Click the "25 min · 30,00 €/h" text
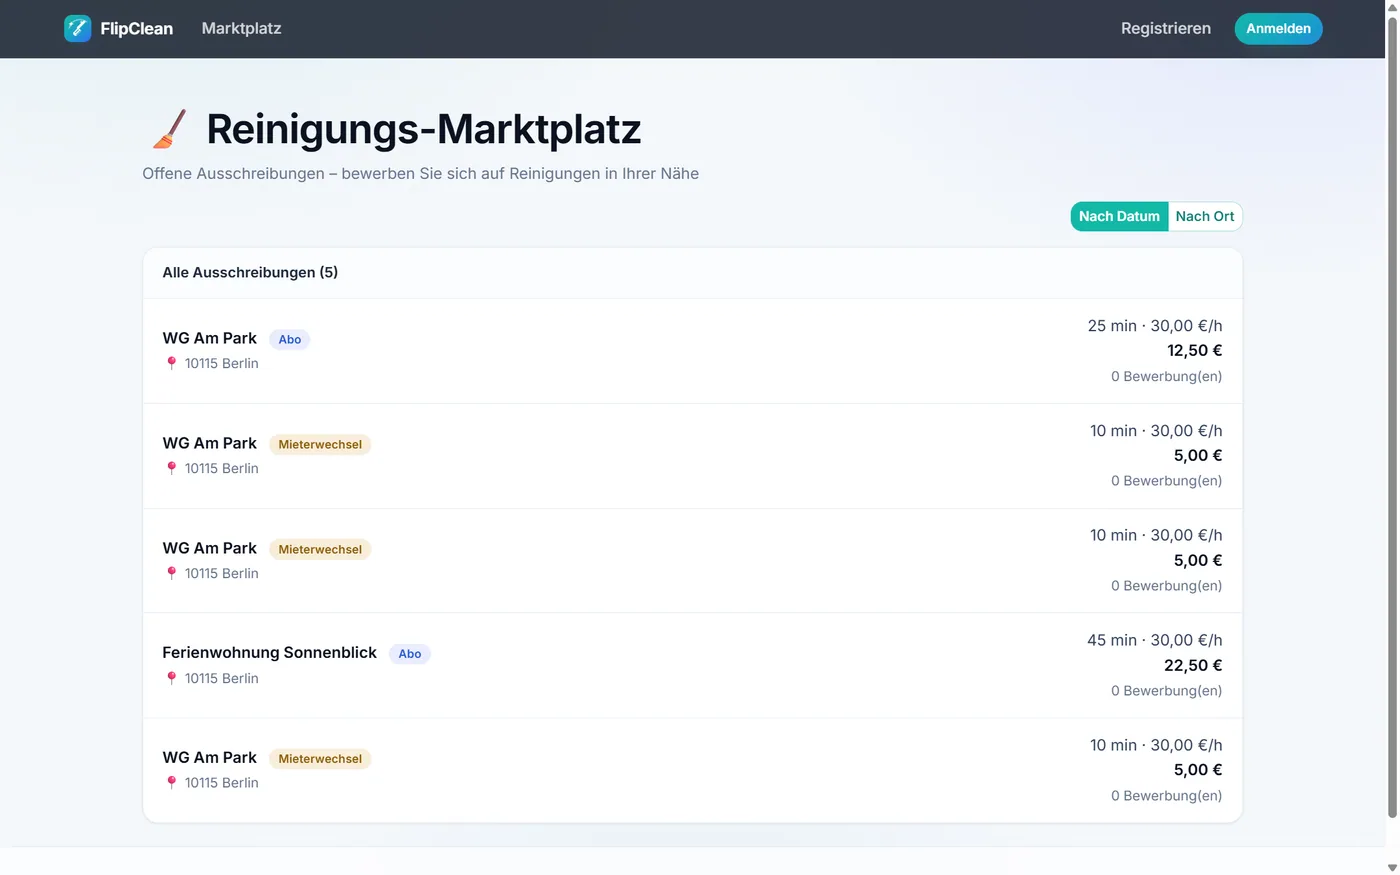Screen dimensions: 1400x875 pyautogui.click(x=1155, y=326)
